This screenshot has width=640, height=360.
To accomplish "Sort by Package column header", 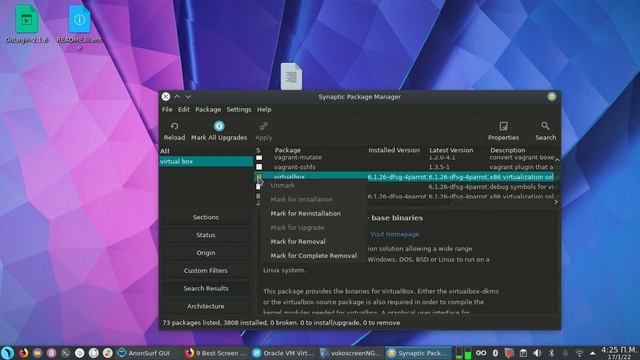I will tap(287, 150).
